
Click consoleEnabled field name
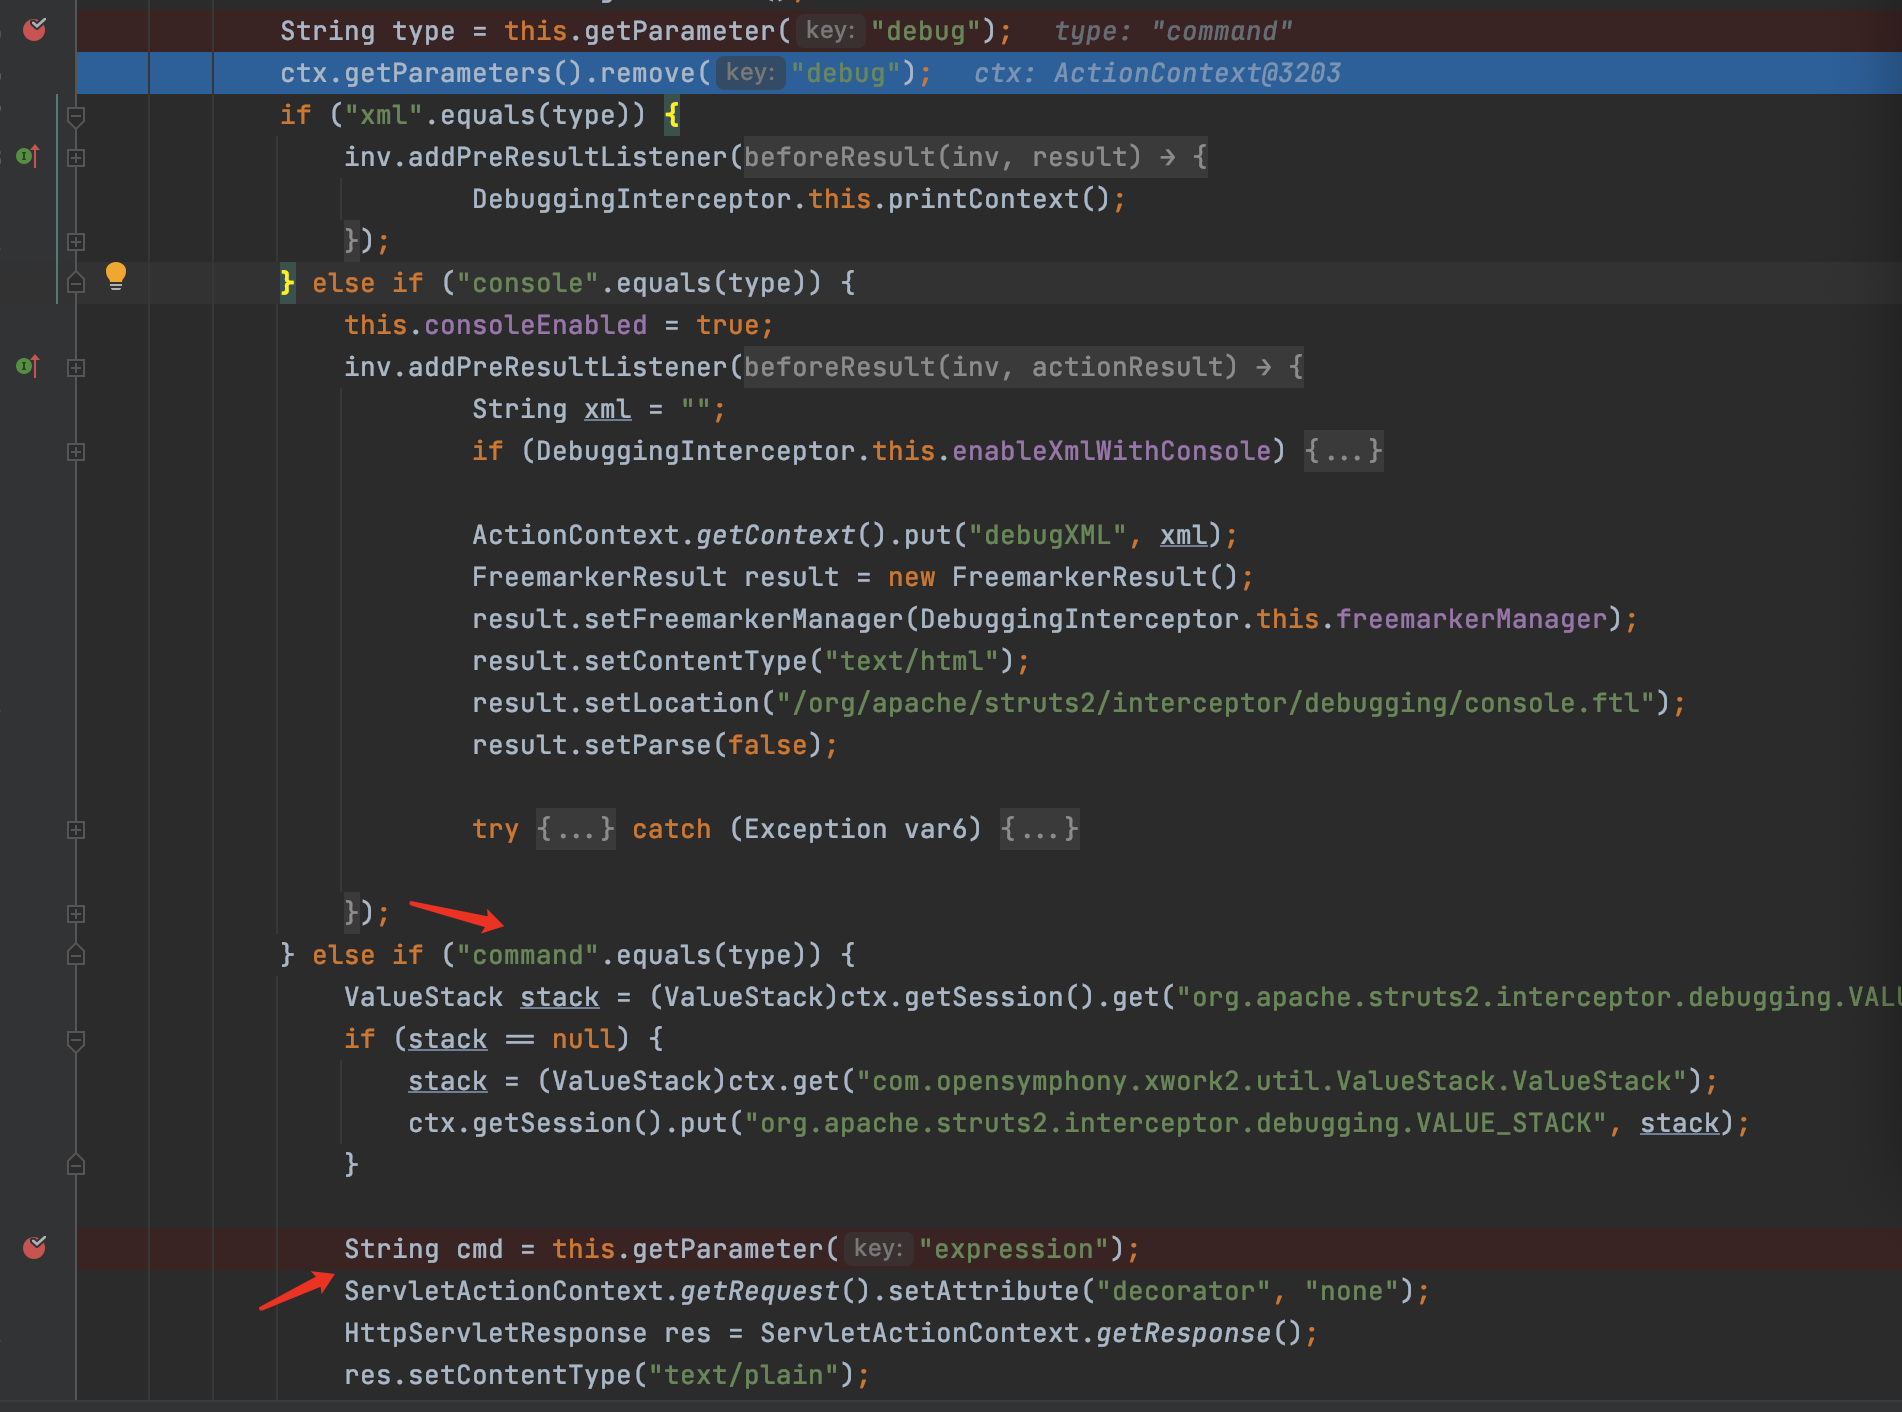pyautogui.click(x=536, y=325)
